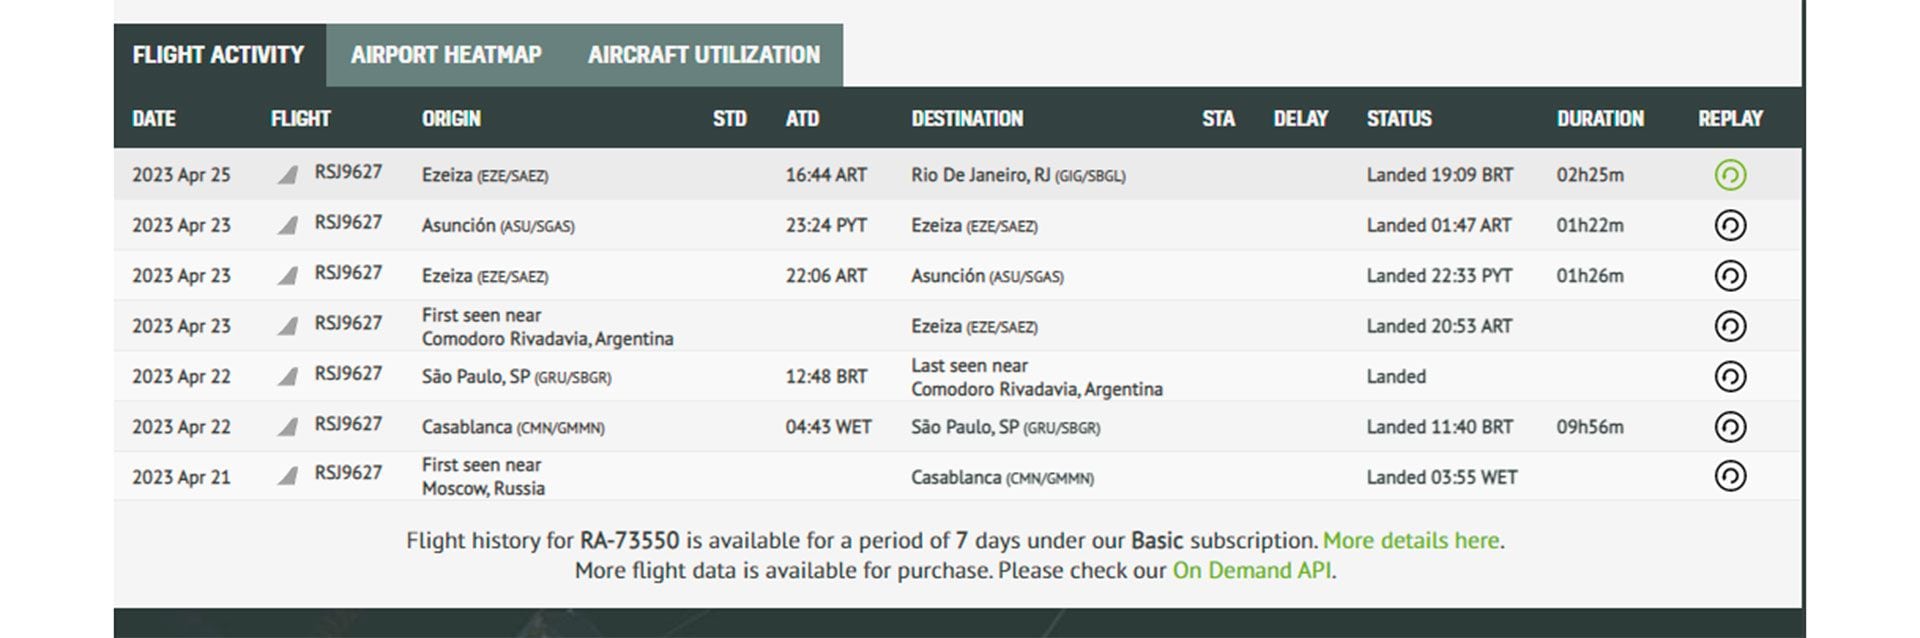The height and width of the screenshot is (638, 1920).
Task: Switch to the Airport Heatmap tab
Action: pyautogui.click(x=446, y=55)
